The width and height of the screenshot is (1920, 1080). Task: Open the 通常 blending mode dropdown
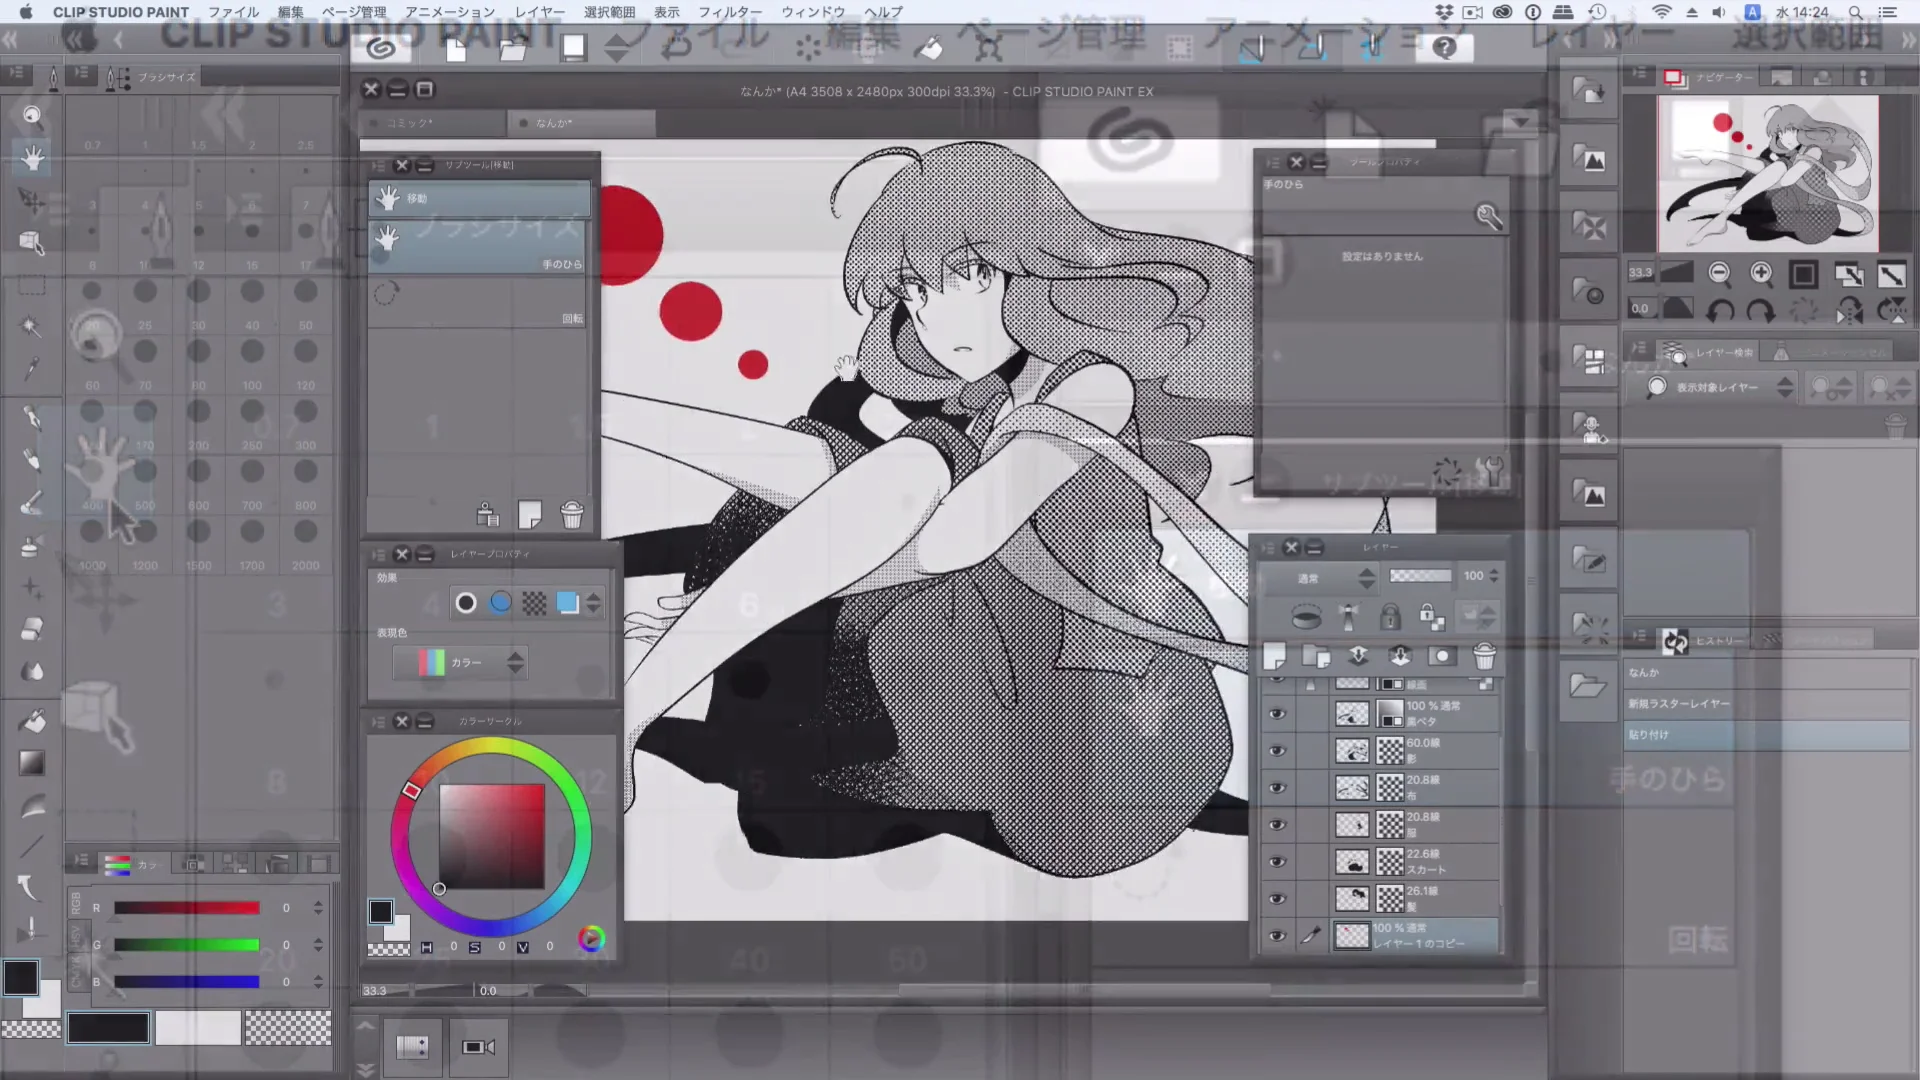[x=1321, y=578]
